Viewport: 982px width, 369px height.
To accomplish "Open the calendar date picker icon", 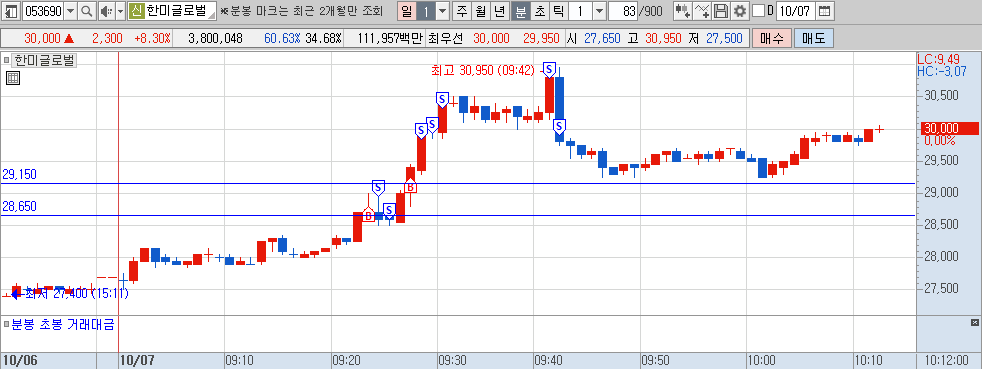I will pyautogui.click(x=825, y=11).
